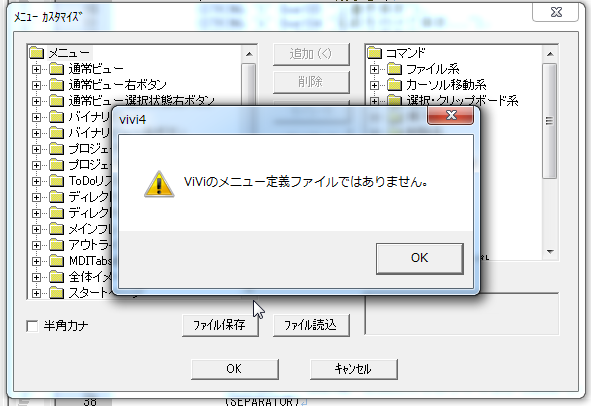Screen dimensions: 591x406
Task: Dismiss the vivi4 warning with OK
Action: point(420,258)
